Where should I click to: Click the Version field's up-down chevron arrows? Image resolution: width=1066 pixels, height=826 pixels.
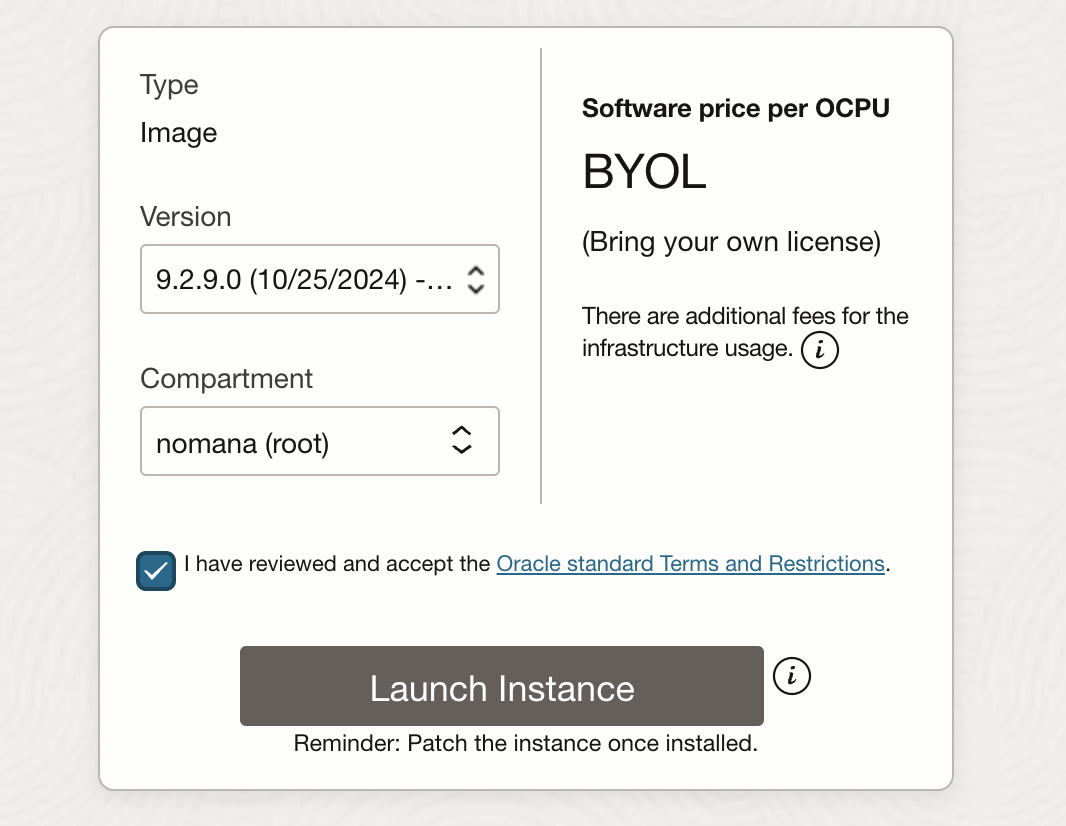[x=476, y=279]
